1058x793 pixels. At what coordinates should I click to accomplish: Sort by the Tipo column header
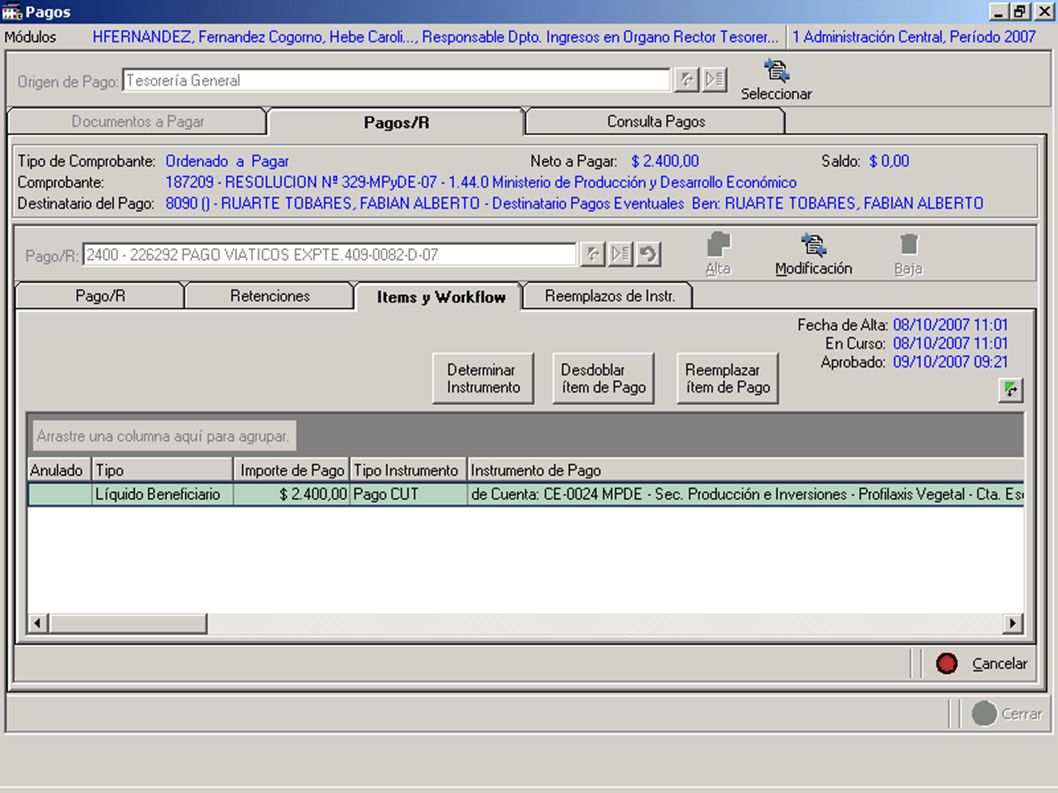click(162, 470)
